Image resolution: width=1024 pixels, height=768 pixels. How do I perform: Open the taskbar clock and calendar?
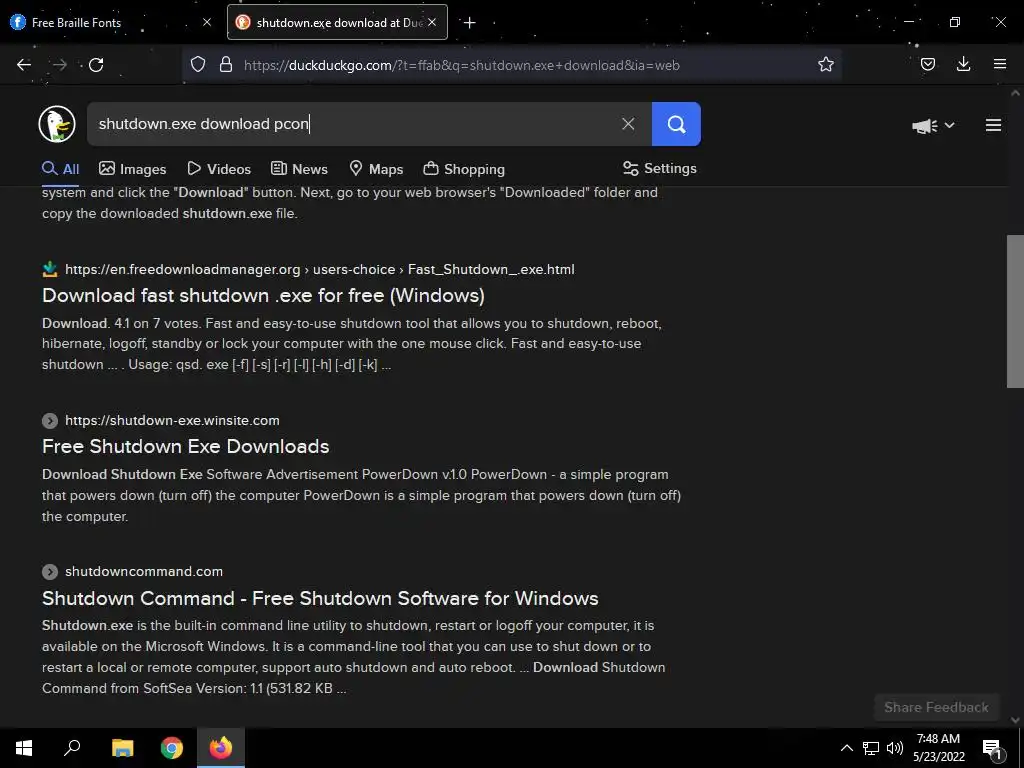[x=938, y=748]
